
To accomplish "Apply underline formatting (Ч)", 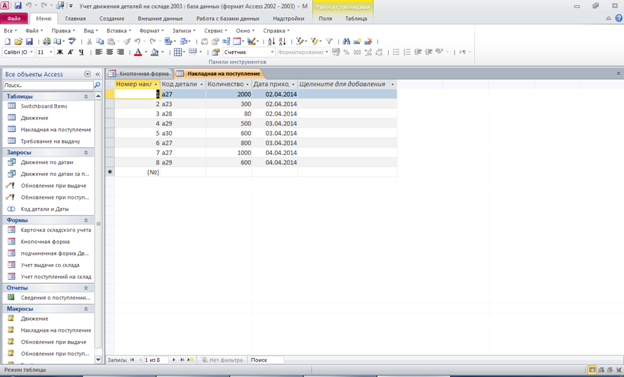I will tap(81, 52).
